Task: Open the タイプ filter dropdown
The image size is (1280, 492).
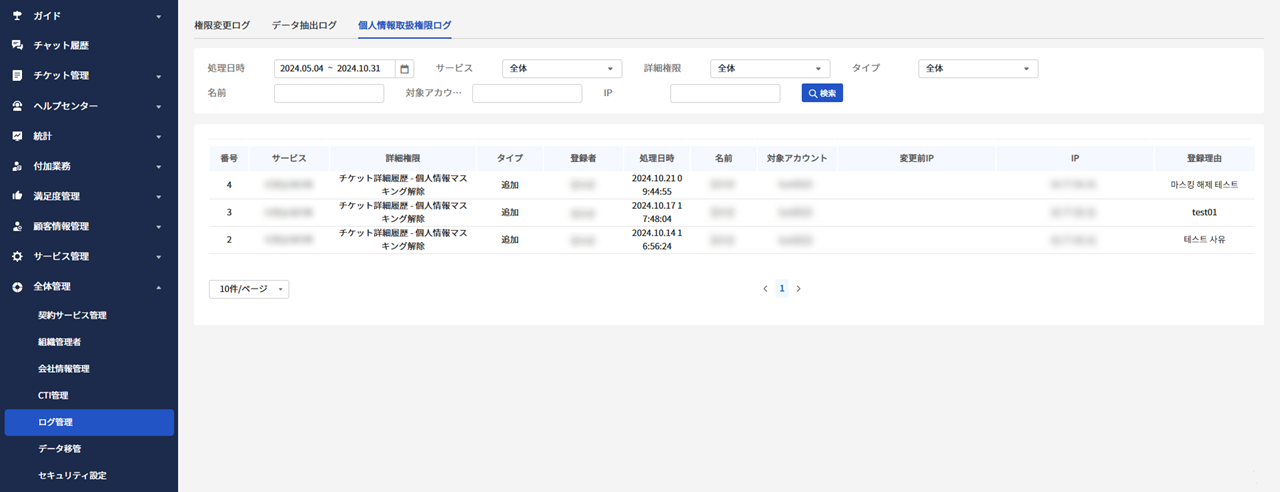Action: pos(978,69)
